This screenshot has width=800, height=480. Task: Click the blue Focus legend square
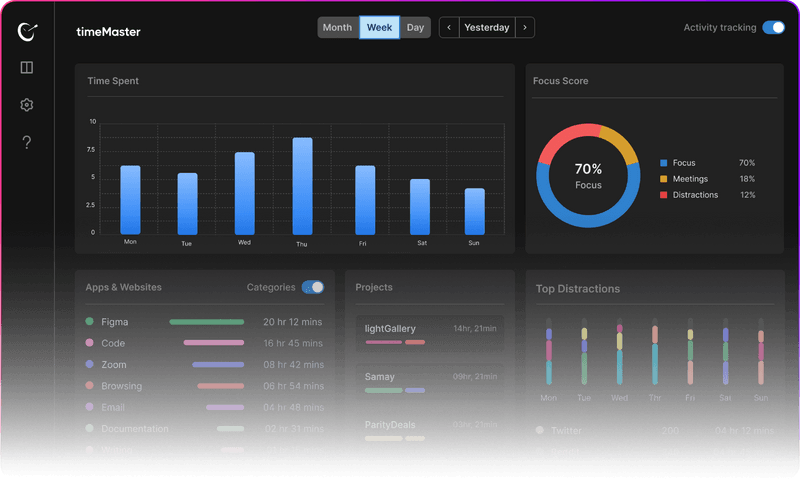[x=663, y=163]
